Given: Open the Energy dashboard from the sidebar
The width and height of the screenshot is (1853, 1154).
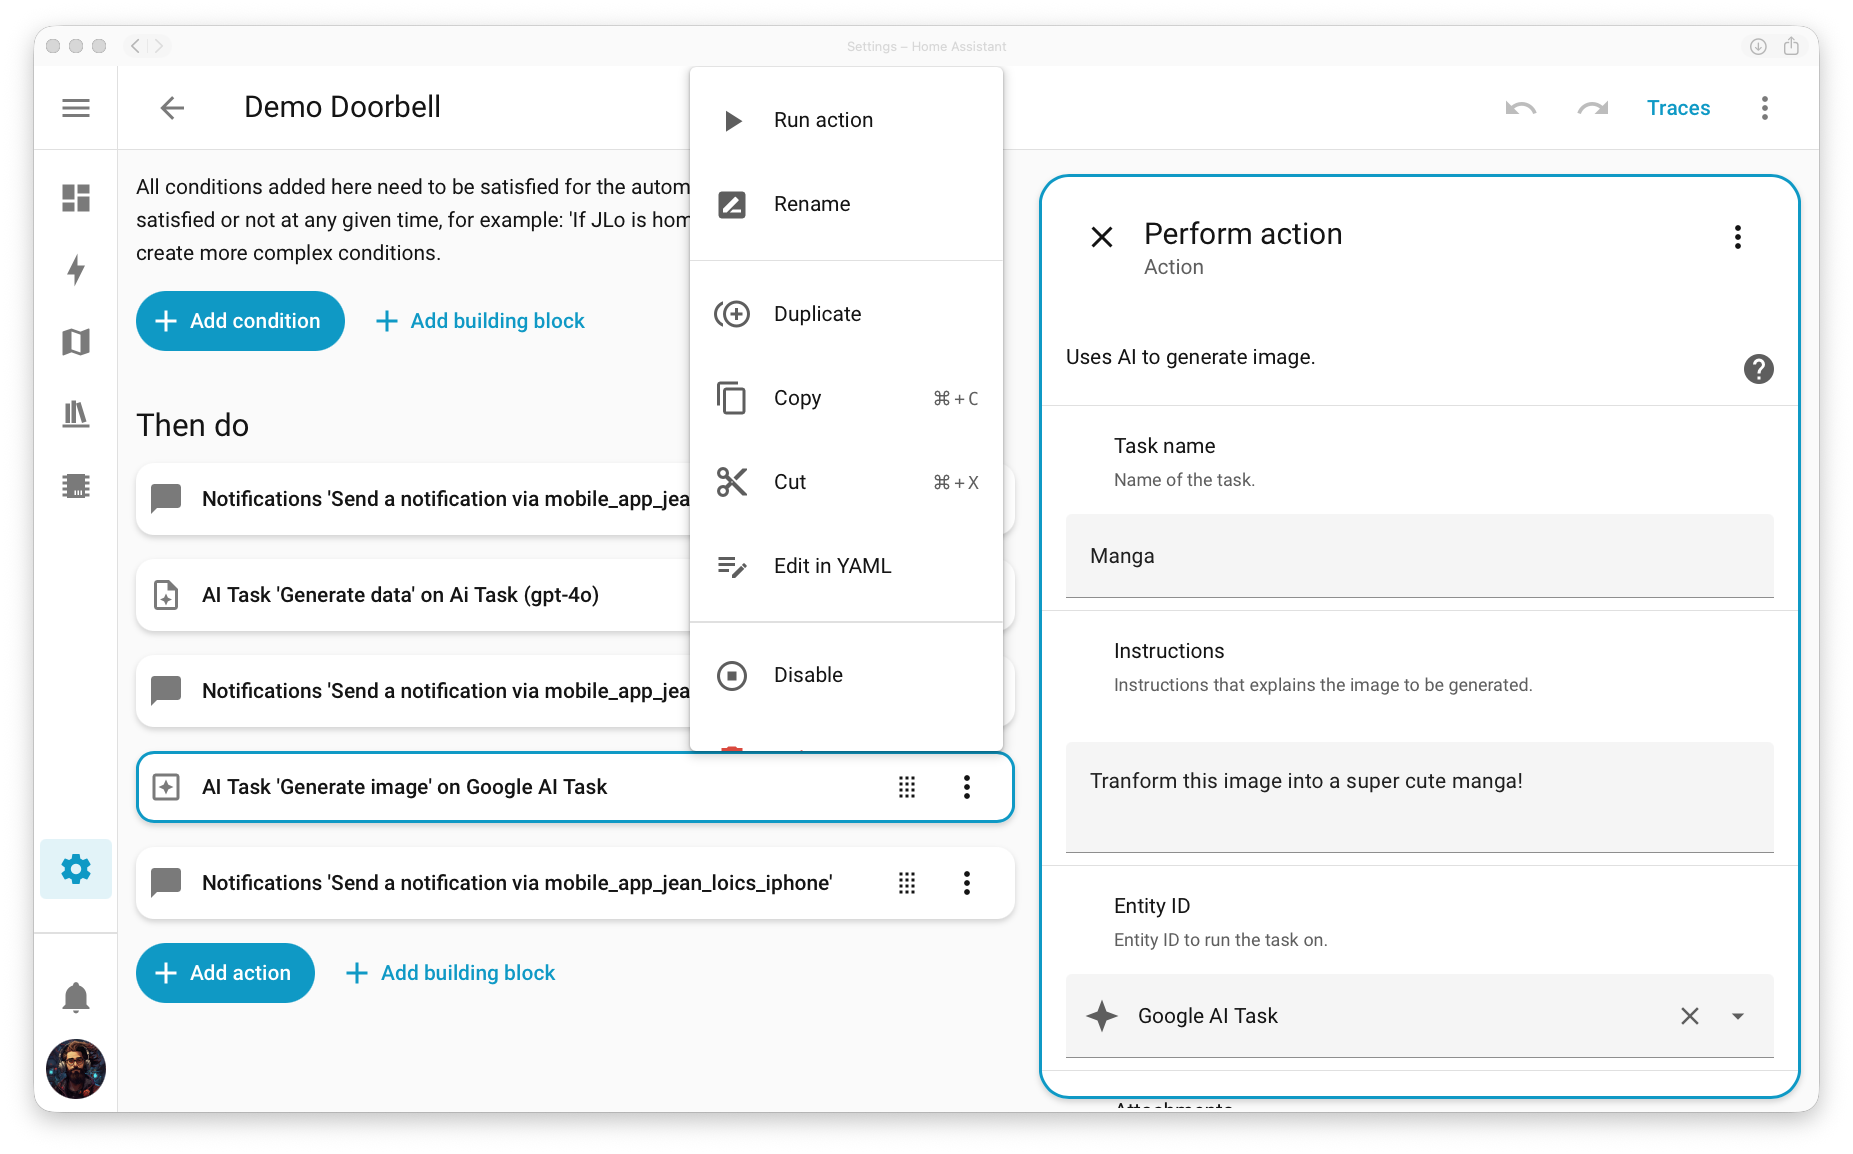Looking at the screenshot, I should coord(76,270).
